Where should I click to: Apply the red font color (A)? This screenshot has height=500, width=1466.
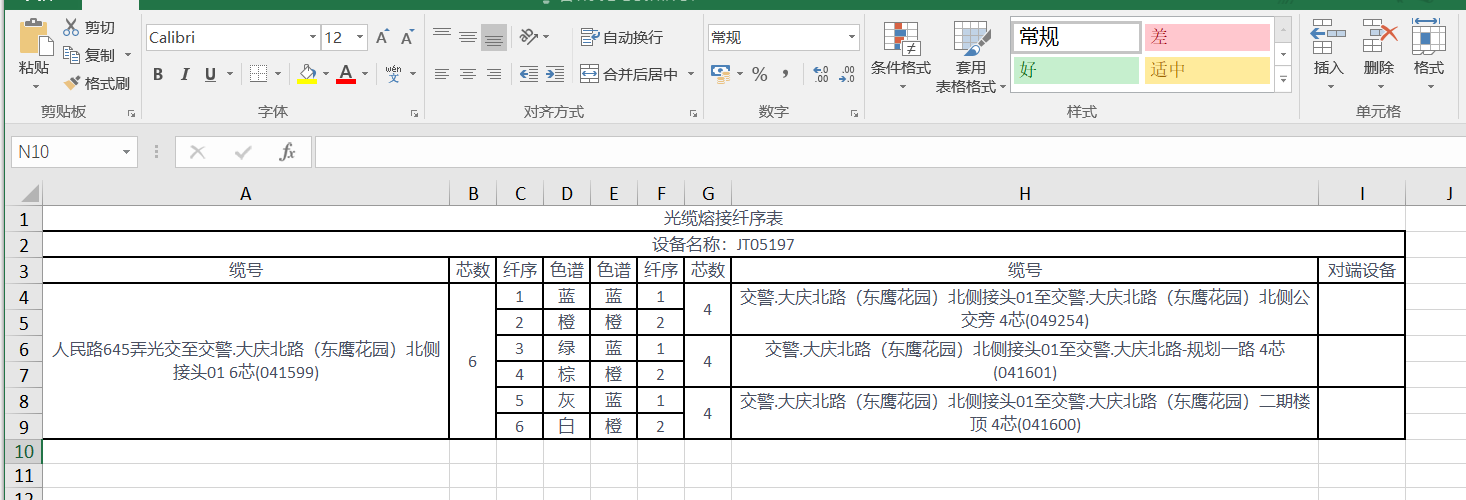[346, 74]
